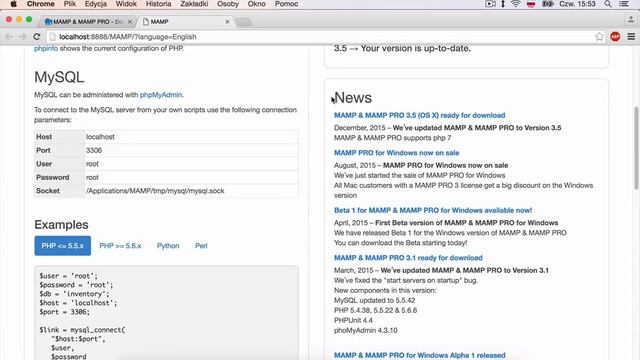Open MAMP & MAMP PRO 3.5 news link
This screenshot has height=360, width=640.
(x=420, y=115)
